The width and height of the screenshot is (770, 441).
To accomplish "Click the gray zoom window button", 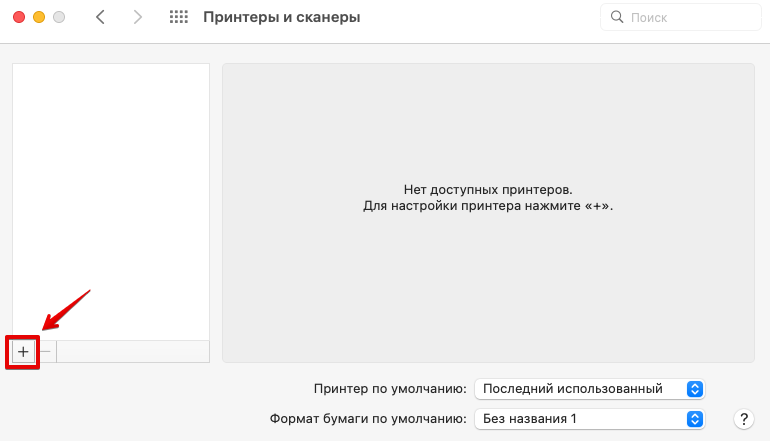I will click(60, 18).
